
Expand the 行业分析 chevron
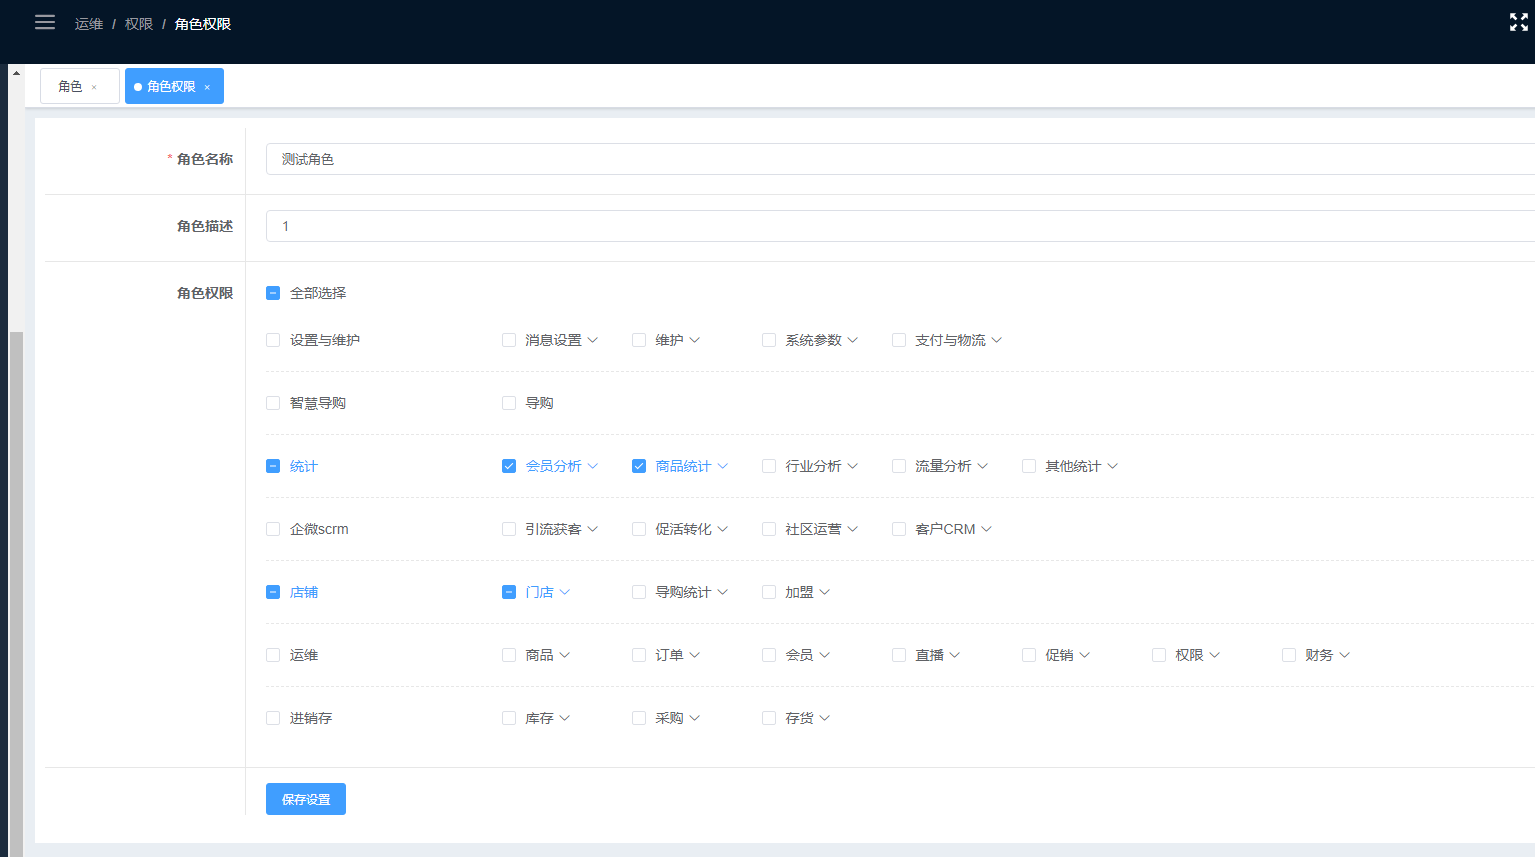coord(853,466)
